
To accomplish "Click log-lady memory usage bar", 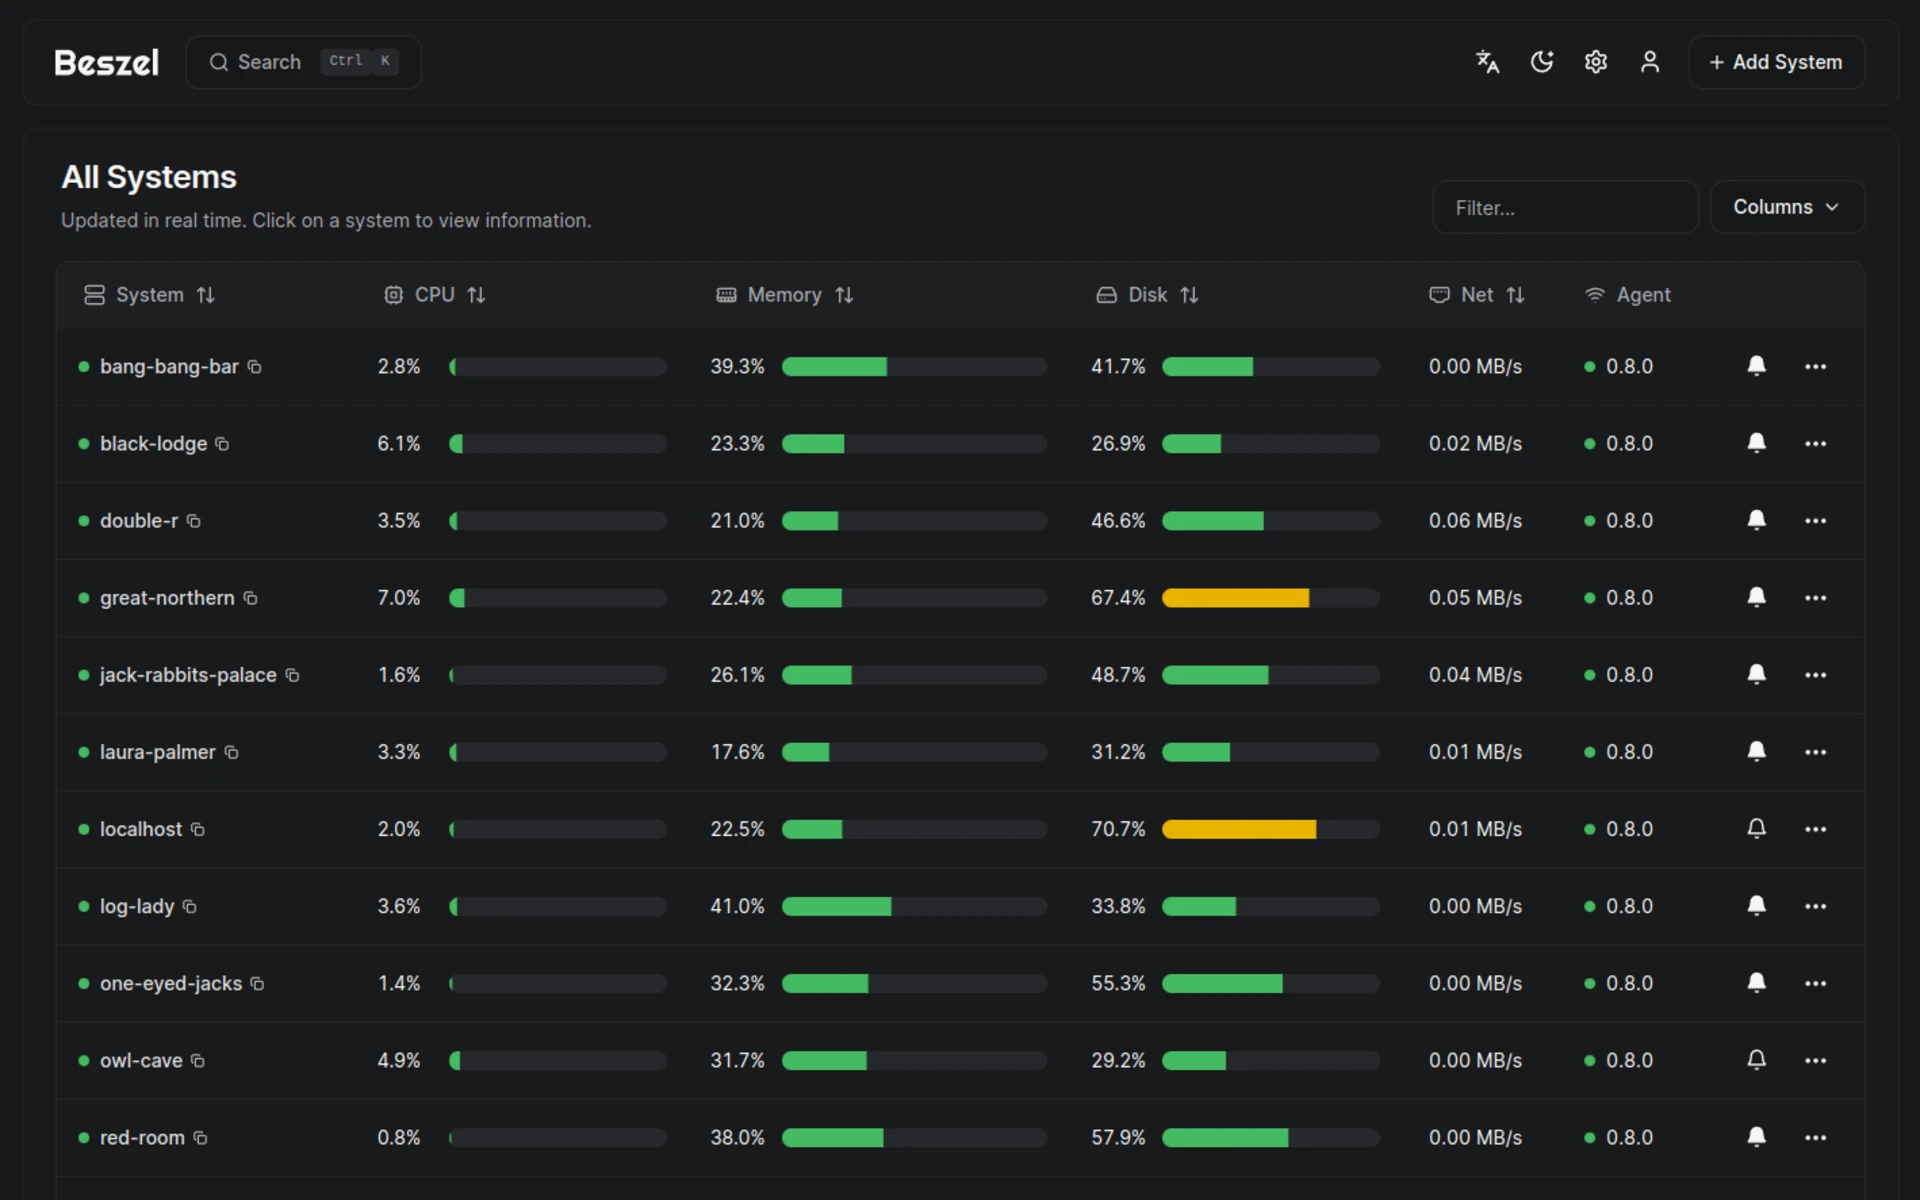I will [914, 906].
